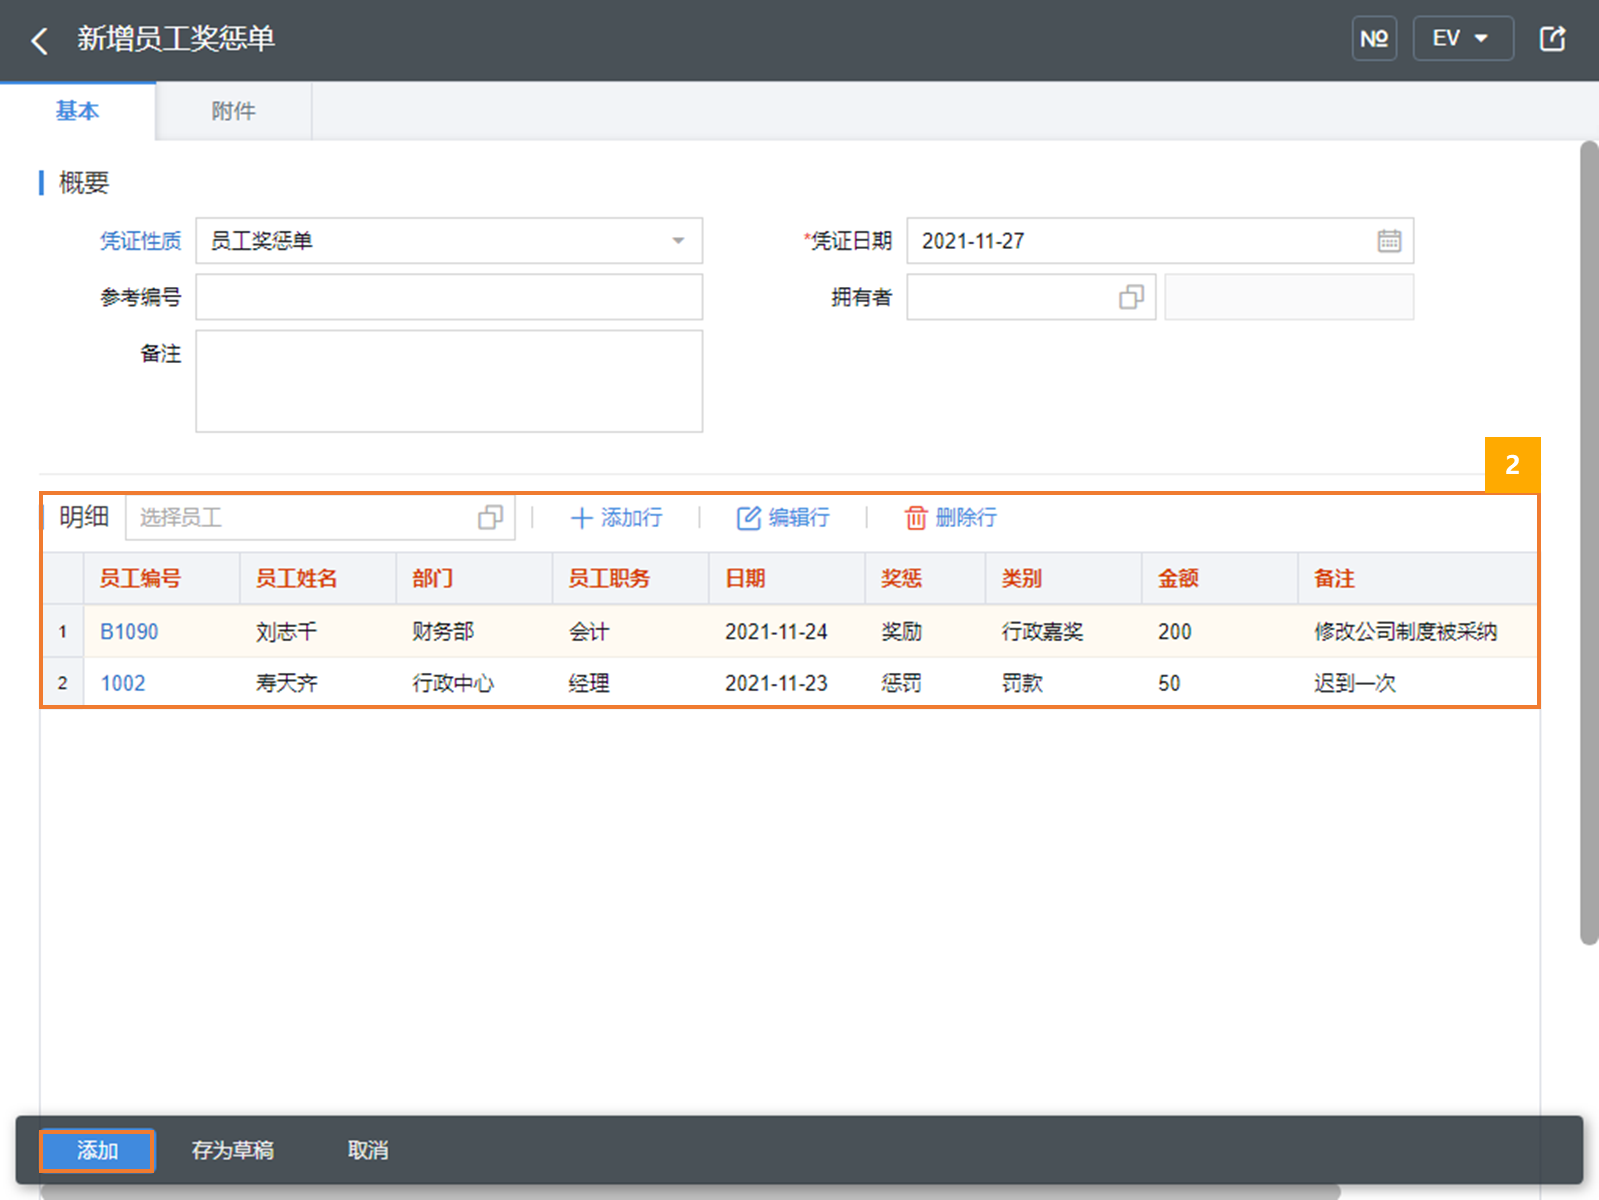Click the 选择员工 input field

click(x=320, y=517)
